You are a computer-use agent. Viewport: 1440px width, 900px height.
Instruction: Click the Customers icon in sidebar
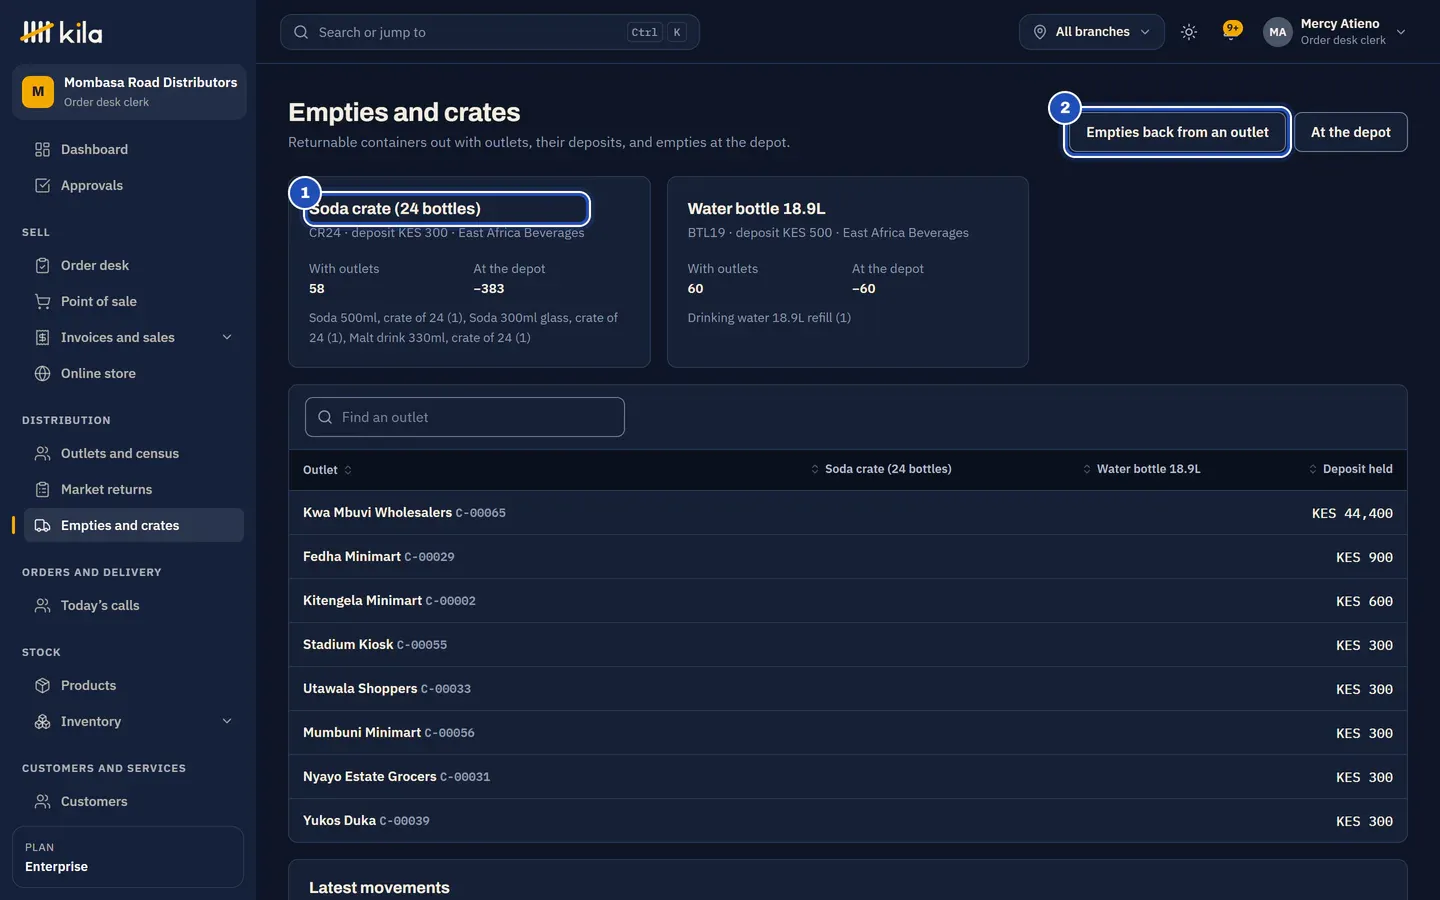(x=42, y=801)
